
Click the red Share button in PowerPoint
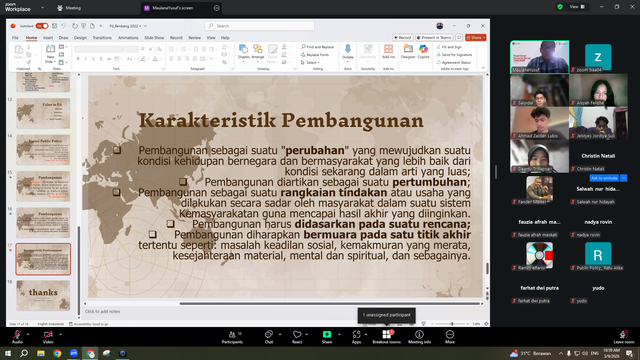pyautogui.click(x=476, y=38)
